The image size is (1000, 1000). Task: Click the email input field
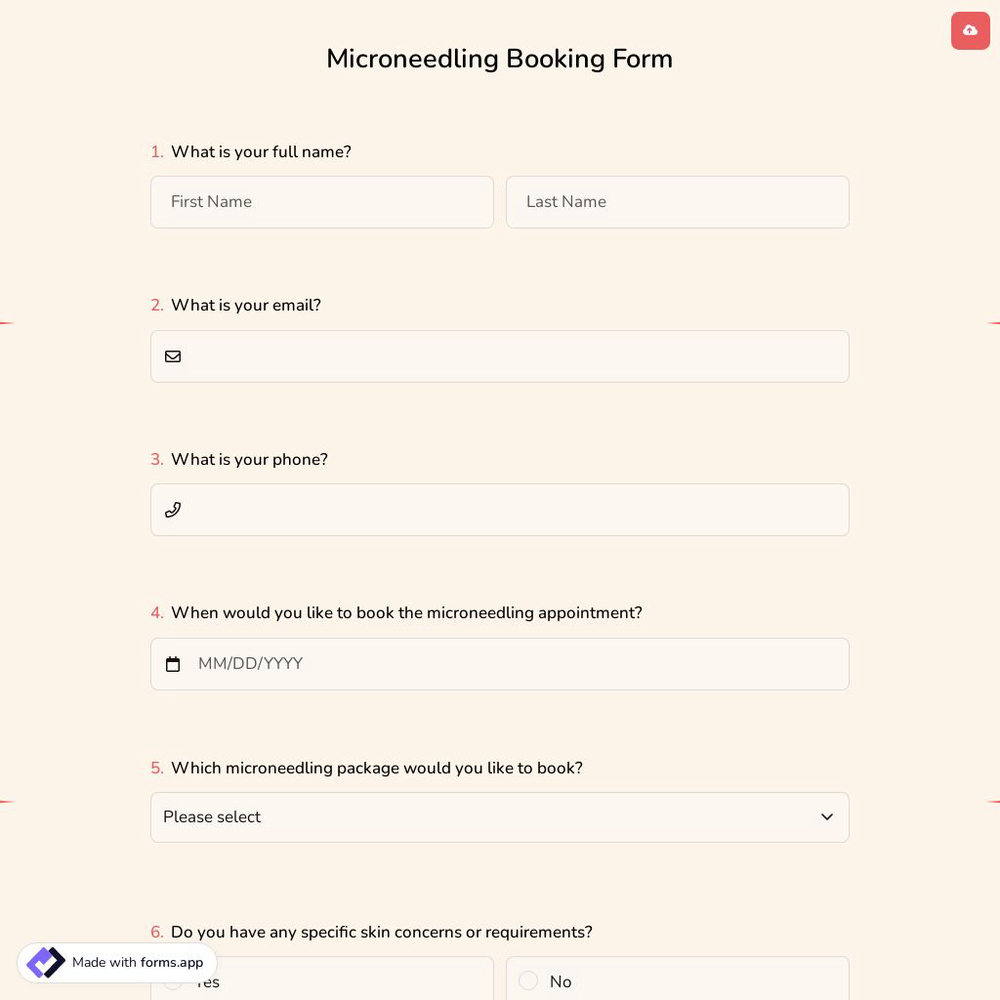pyautogui.click(x=500, y=356)
